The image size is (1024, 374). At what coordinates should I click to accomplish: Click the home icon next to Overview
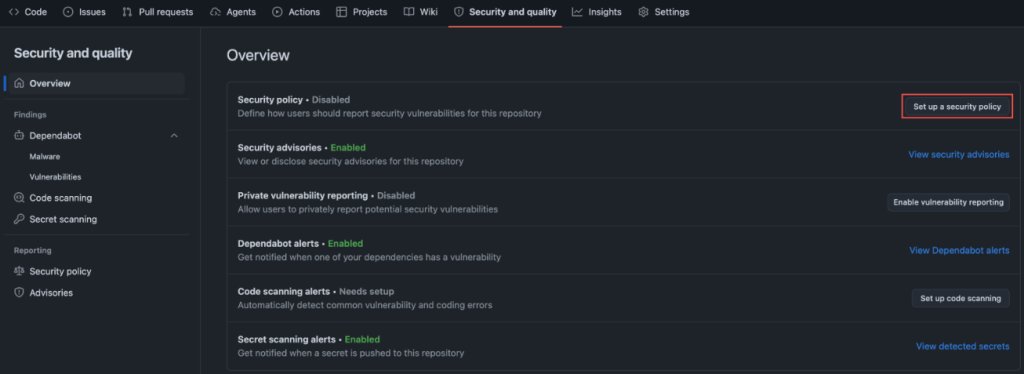click(x=19, y=84)
